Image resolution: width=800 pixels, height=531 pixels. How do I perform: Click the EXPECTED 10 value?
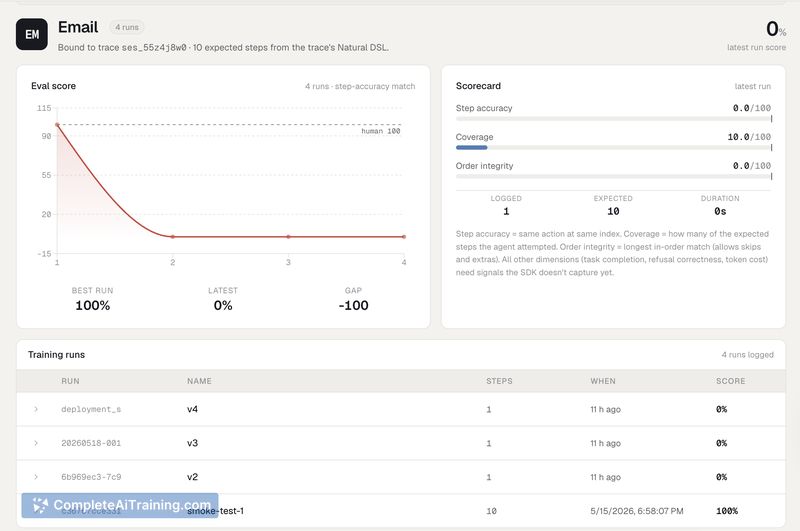point(613,211)
